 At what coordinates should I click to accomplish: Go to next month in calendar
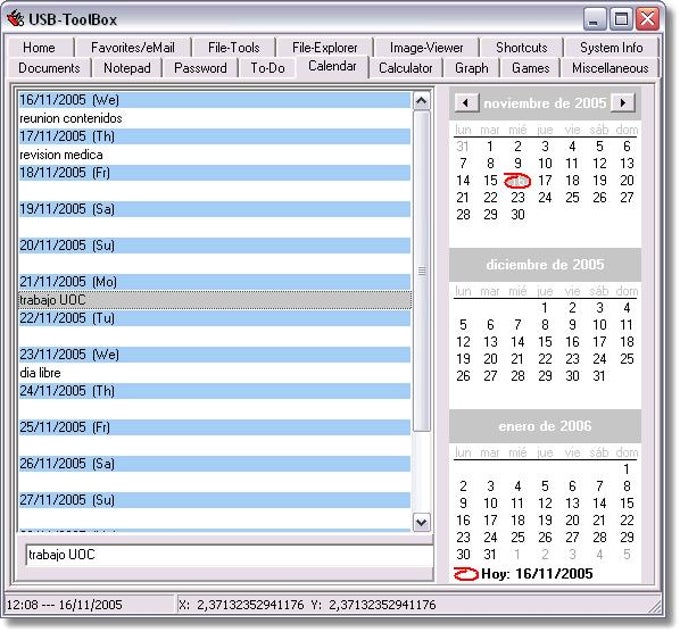623,103
